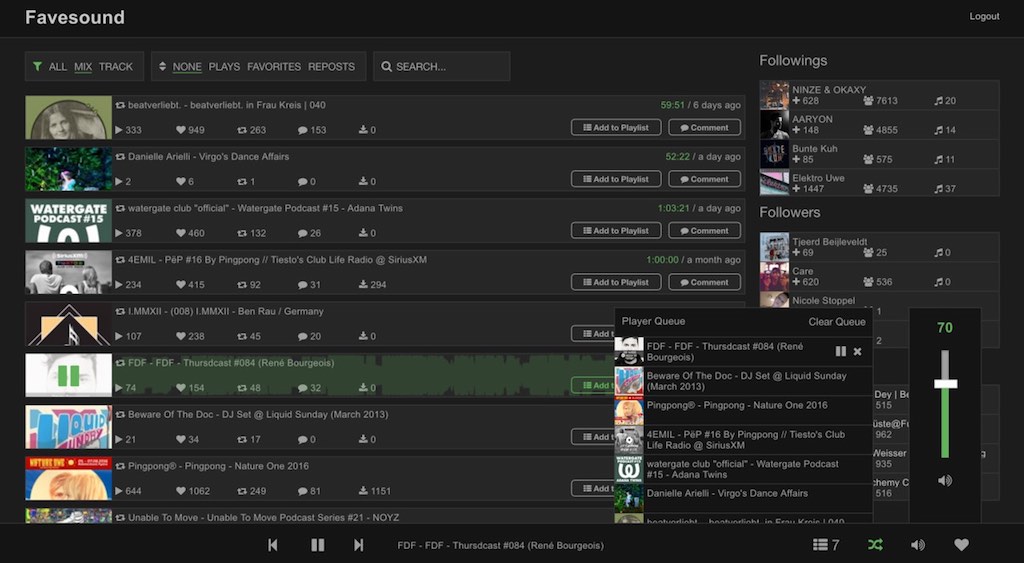Sort the list by REPOSTS
Screen dimensions: 1024x563
click(x=331, y=67)
